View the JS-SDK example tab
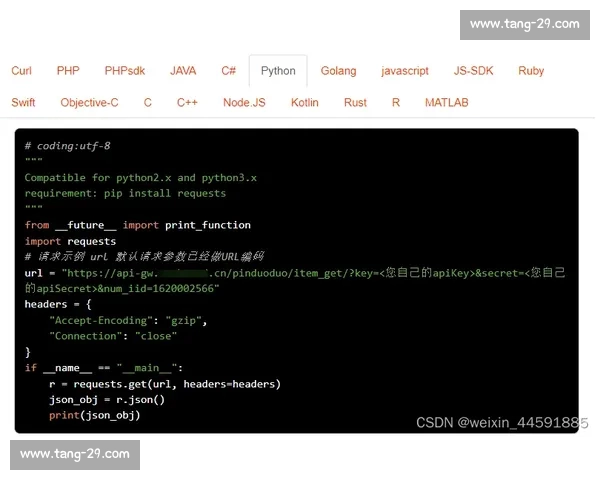 tap(473, 71)
